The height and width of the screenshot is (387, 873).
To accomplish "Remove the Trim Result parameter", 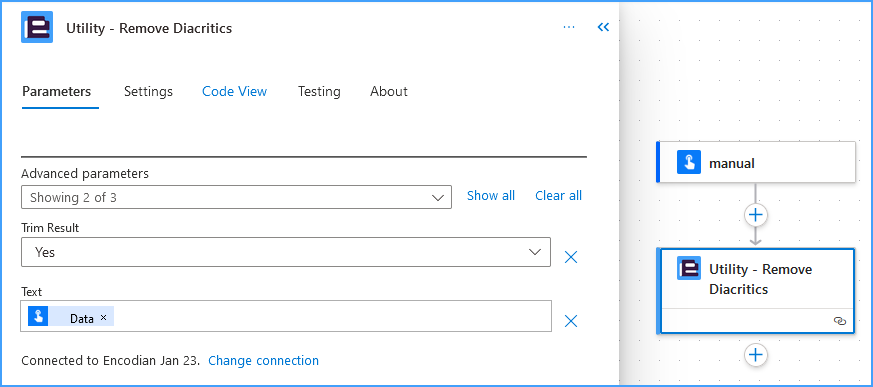I will tap(571, 257).
